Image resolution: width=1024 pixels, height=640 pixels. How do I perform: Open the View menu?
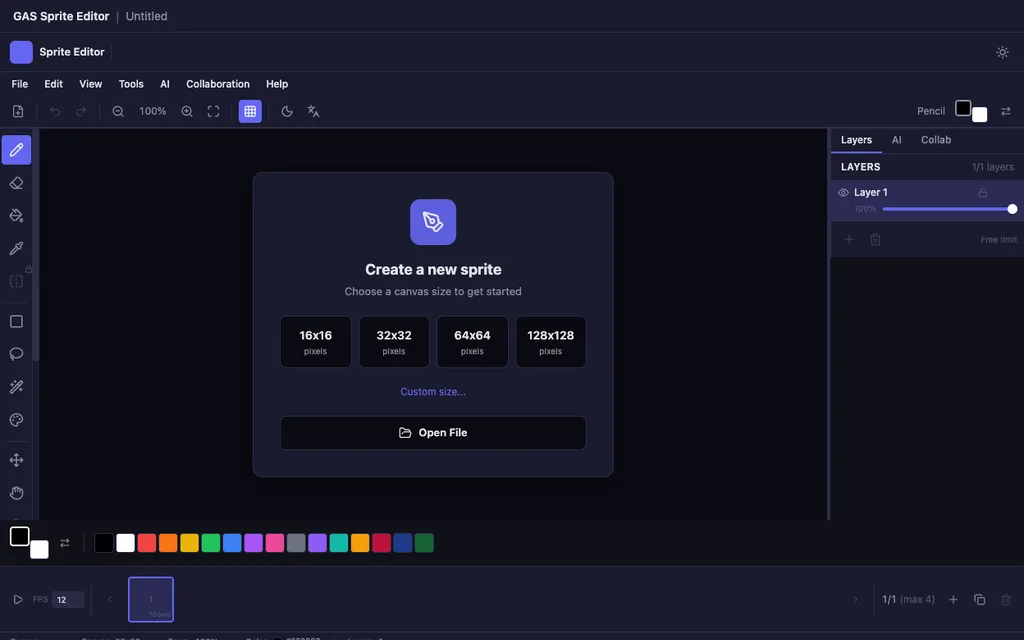pyautogui.click(x=91, y=84)
